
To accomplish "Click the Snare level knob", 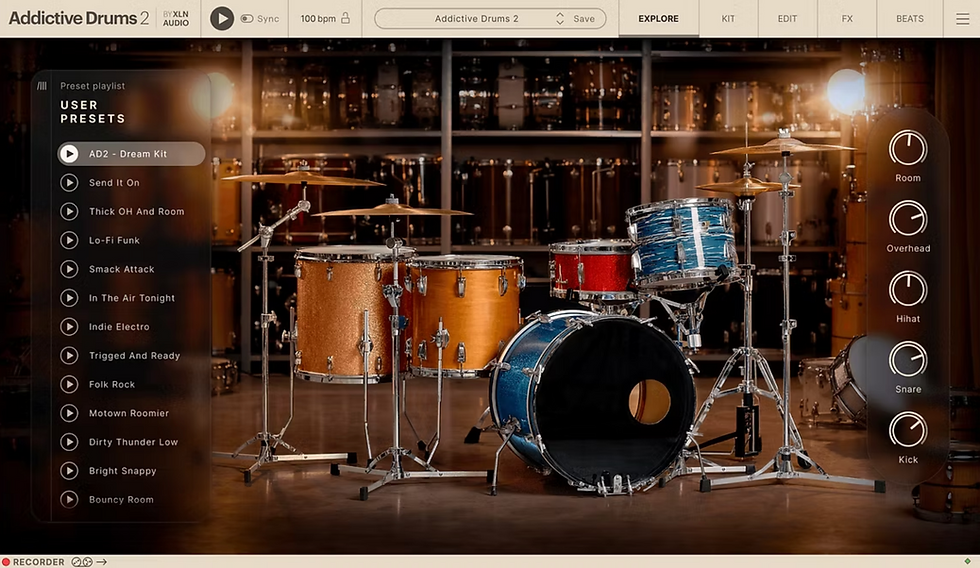I will (x=908, y=359).
